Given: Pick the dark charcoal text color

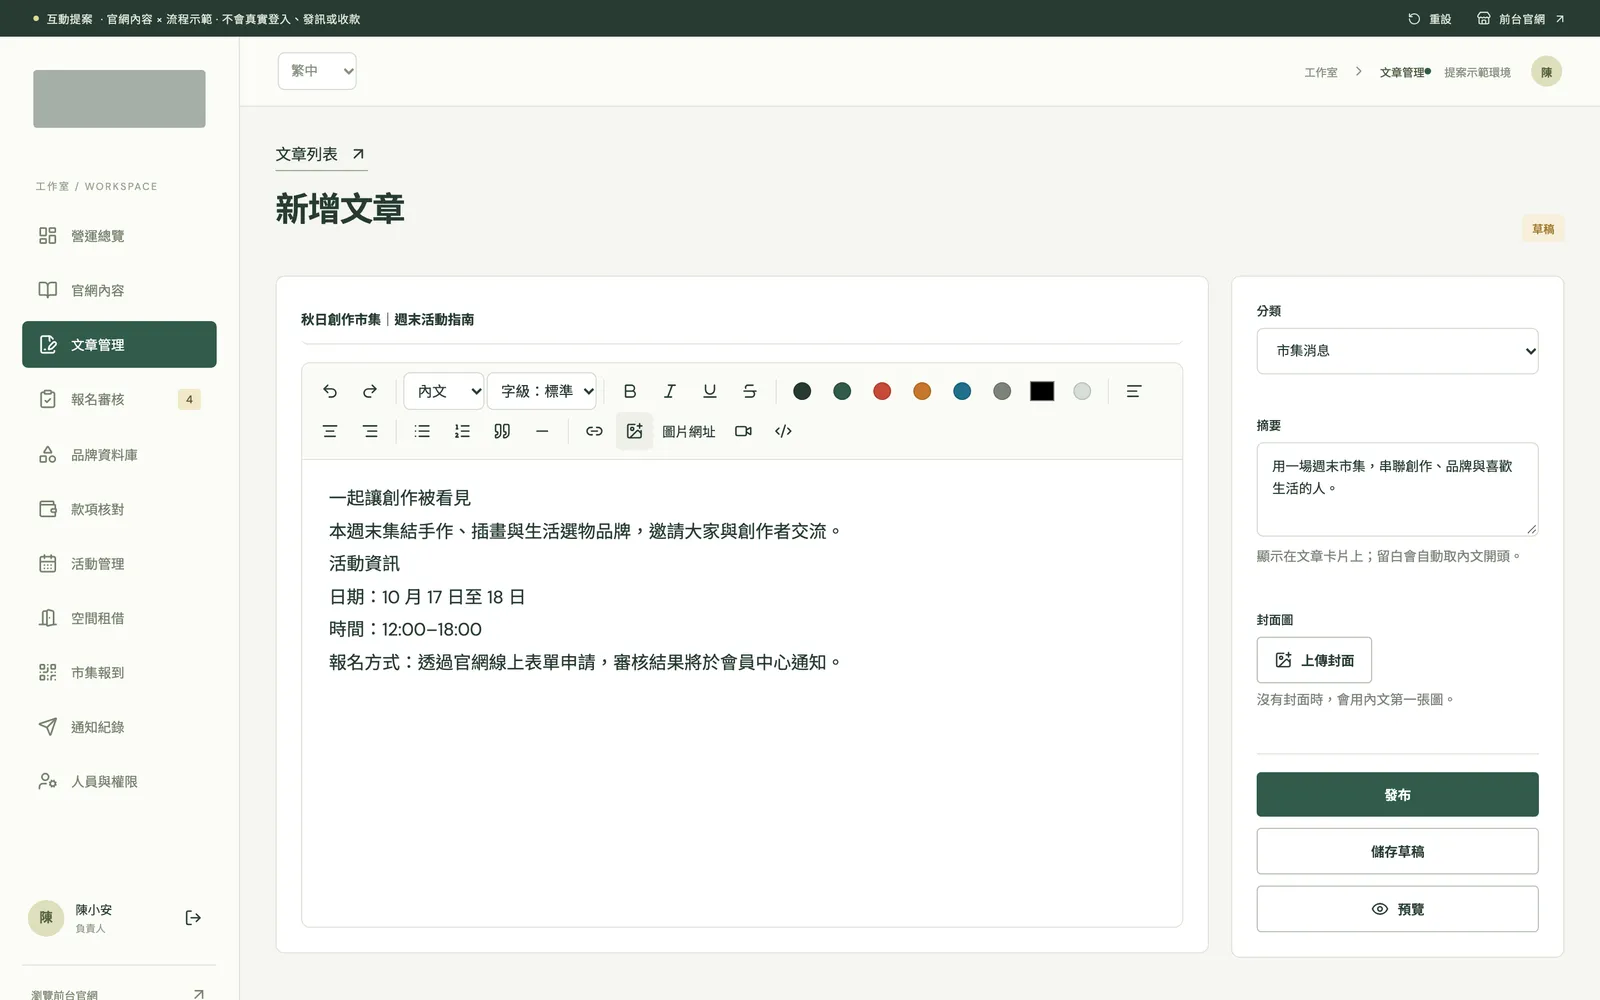Looking at the screenshot, I should point(802,391).
